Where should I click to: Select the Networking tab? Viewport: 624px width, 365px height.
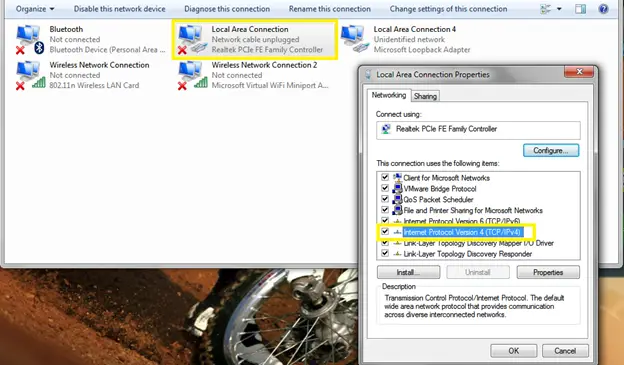pos(388,95)
